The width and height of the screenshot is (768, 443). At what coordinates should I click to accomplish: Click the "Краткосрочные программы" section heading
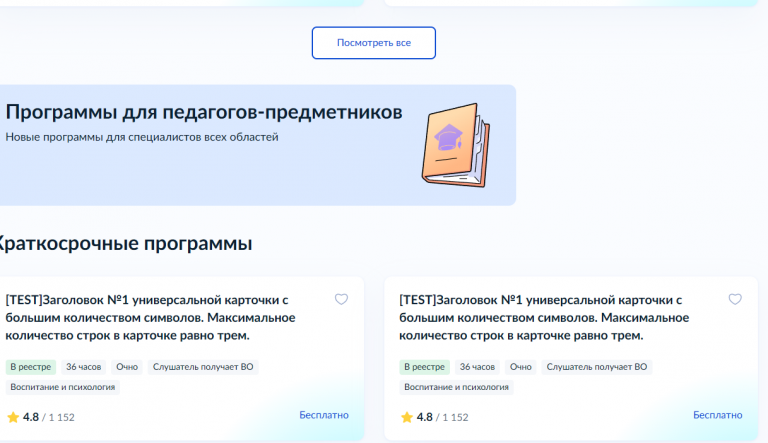pos(126,244)
